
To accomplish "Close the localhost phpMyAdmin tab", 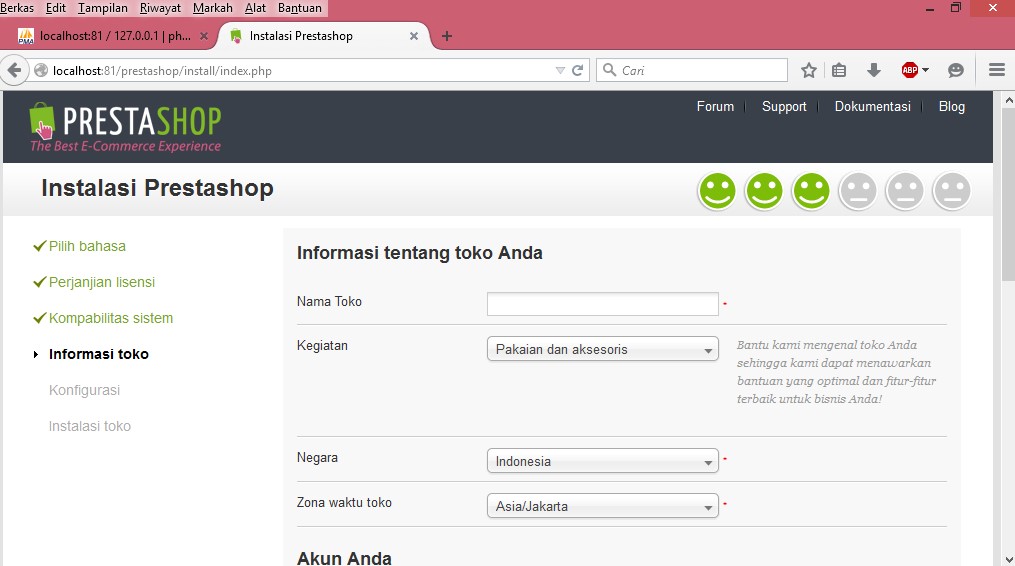I will pos(204,36).
